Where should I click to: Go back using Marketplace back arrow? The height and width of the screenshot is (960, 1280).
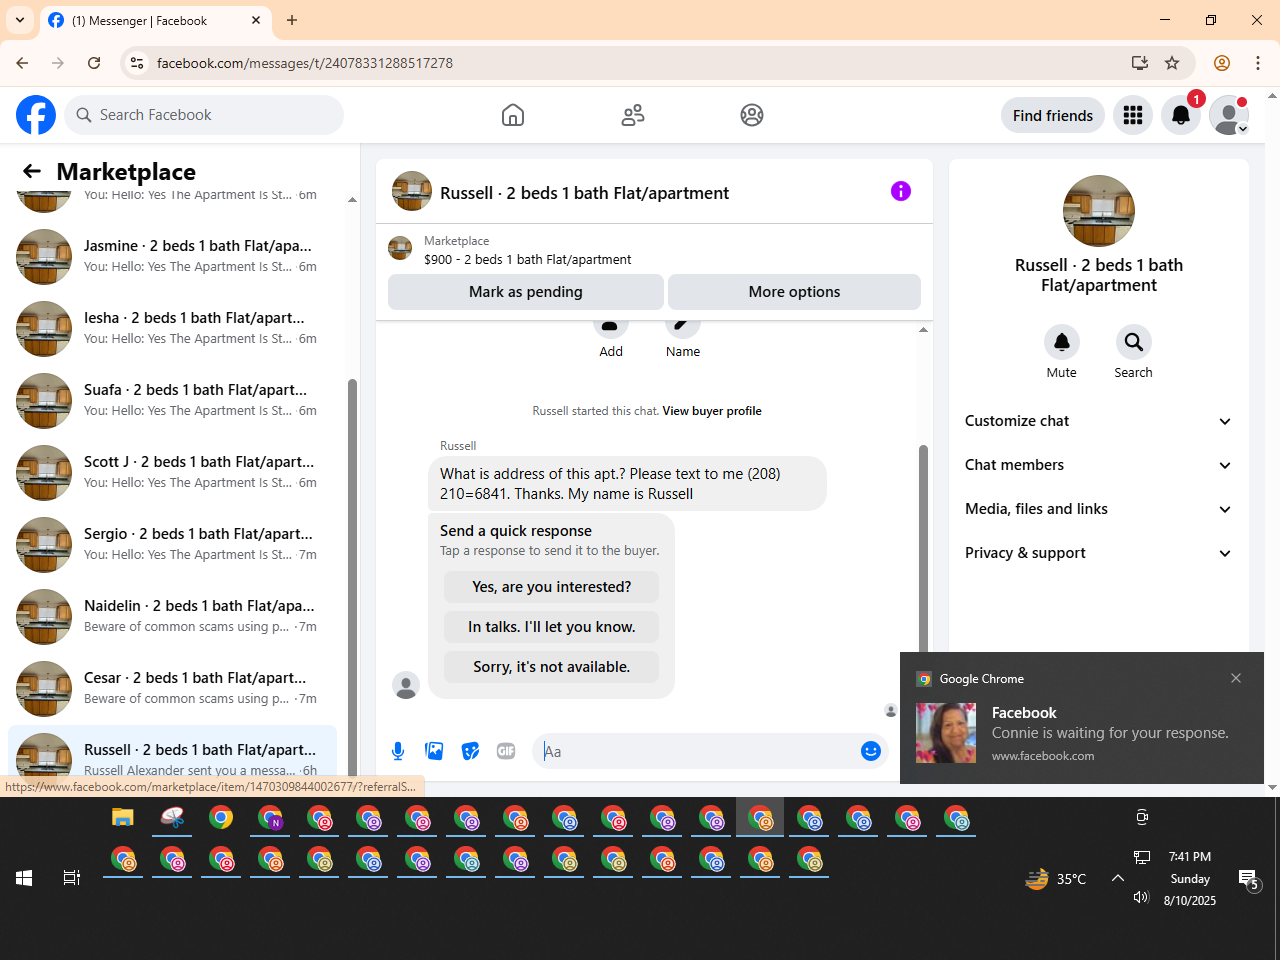tap(32, 171)
